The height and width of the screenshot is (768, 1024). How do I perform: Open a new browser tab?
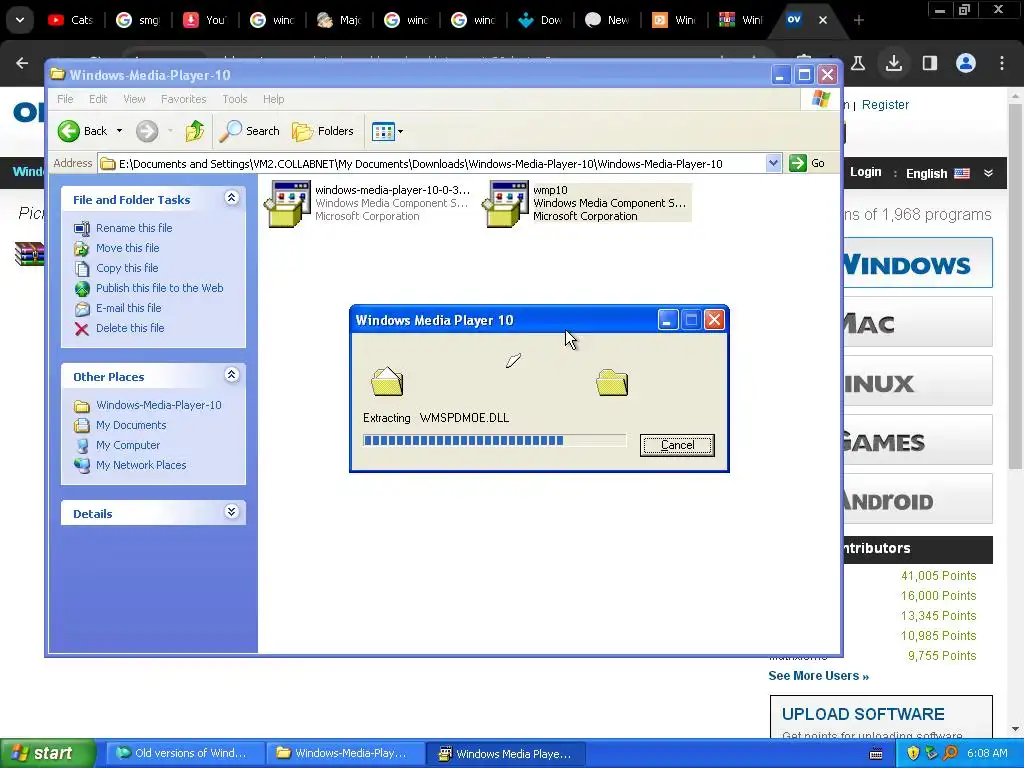point(859,20)
